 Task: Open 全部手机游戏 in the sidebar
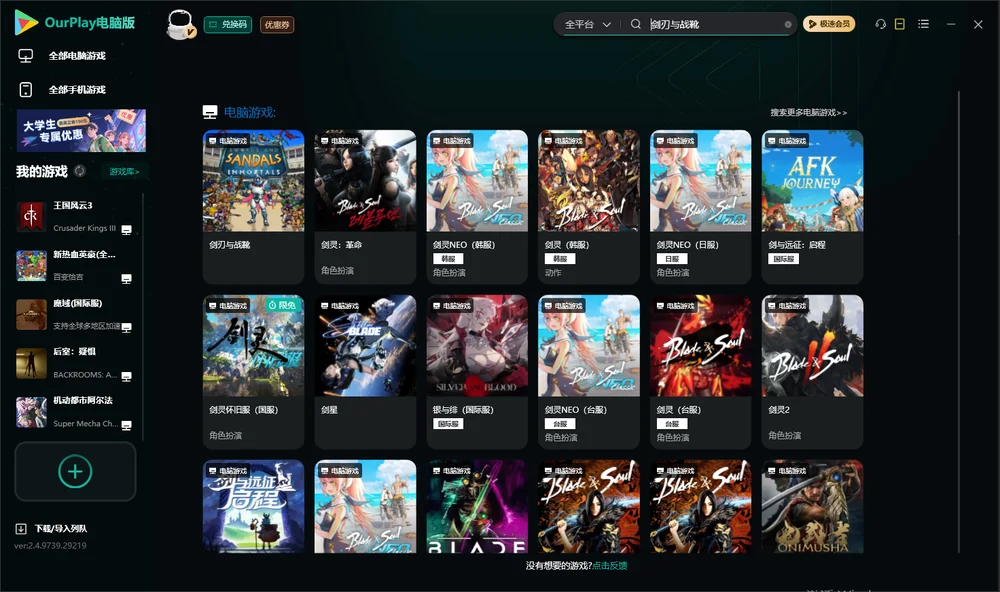pos(77,90)
